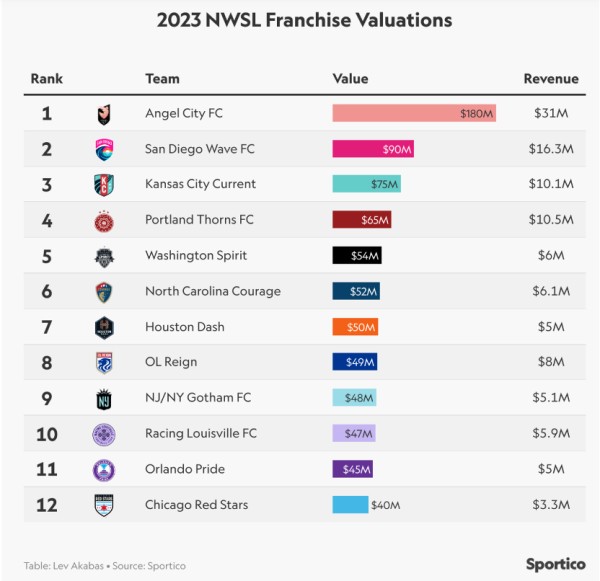Image resolution: width=600 pixels, height=581 pixels.
Task: Click the Revenue column header
Action: 551,79
